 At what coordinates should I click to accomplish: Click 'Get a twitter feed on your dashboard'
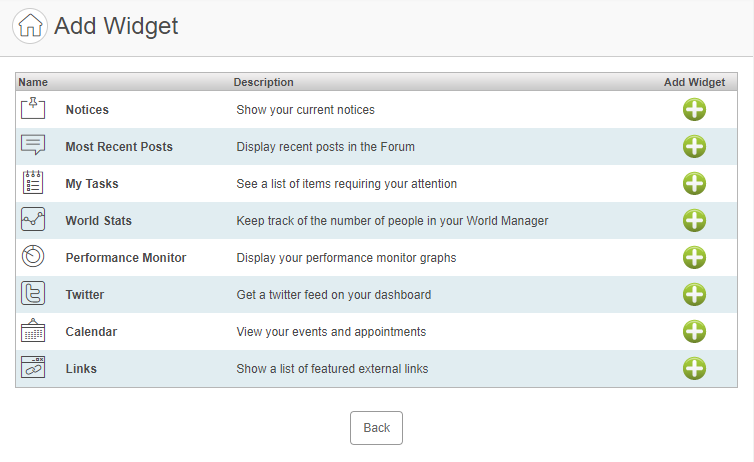(333, 295)
